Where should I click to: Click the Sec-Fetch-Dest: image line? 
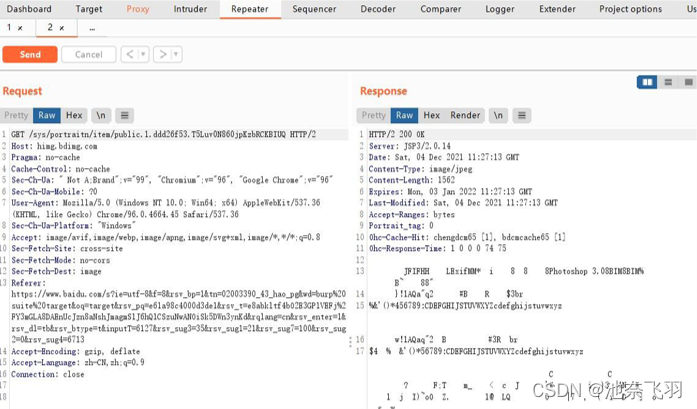click(56, 271)
